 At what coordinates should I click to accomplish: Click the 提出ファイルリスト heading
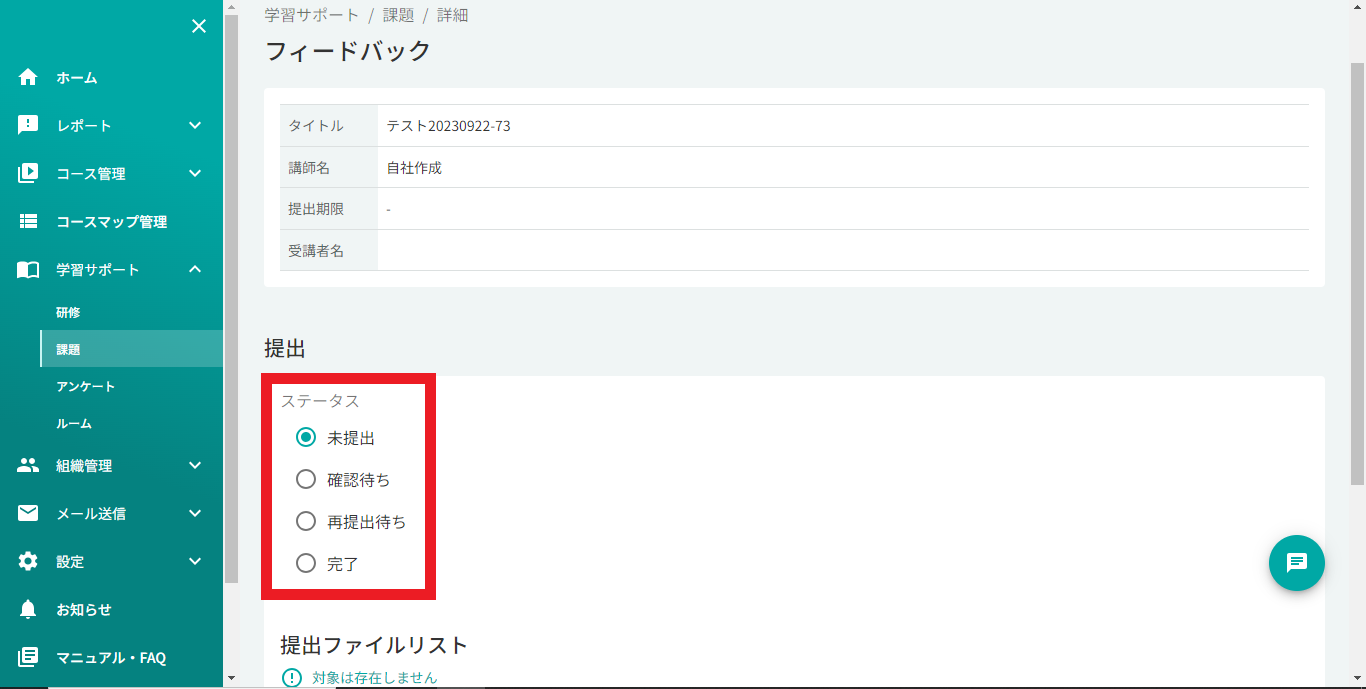pos(374,645)
